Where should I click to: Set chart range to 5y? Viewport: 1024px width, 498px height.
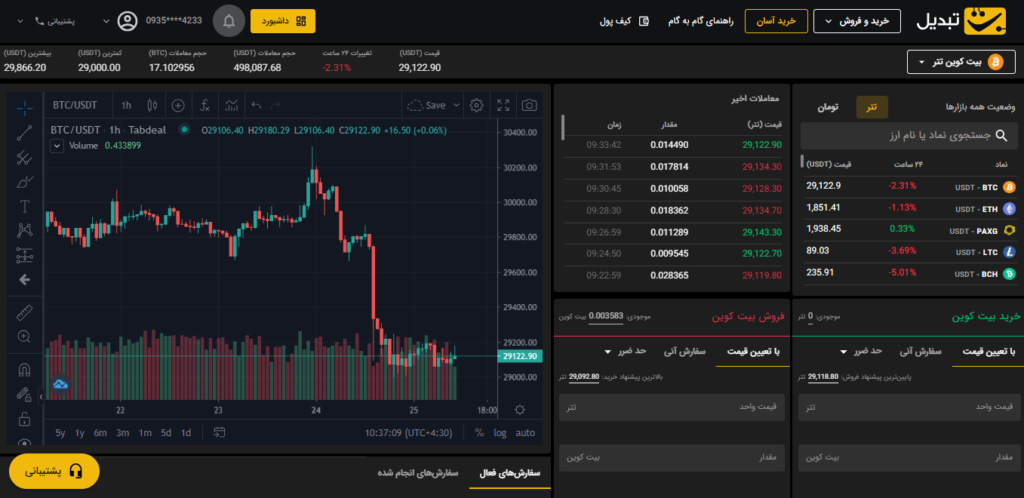pos(60,433)
